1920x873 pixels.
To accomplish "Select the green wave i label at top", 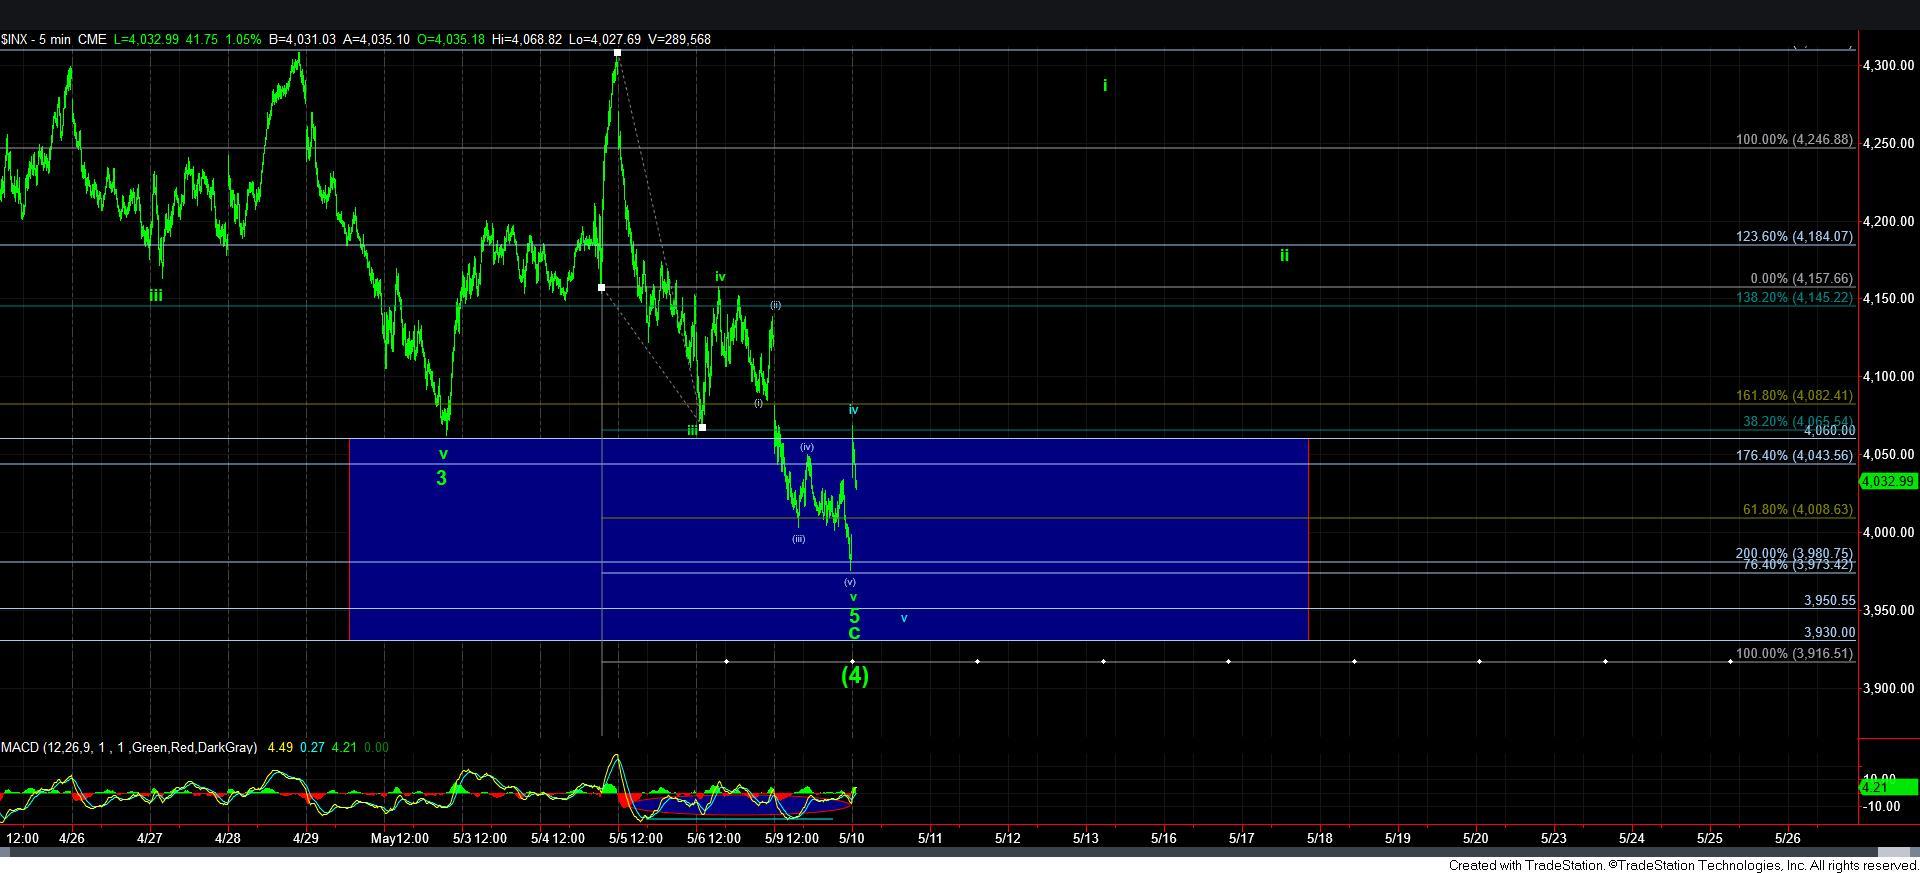I will pos(1105,86).
